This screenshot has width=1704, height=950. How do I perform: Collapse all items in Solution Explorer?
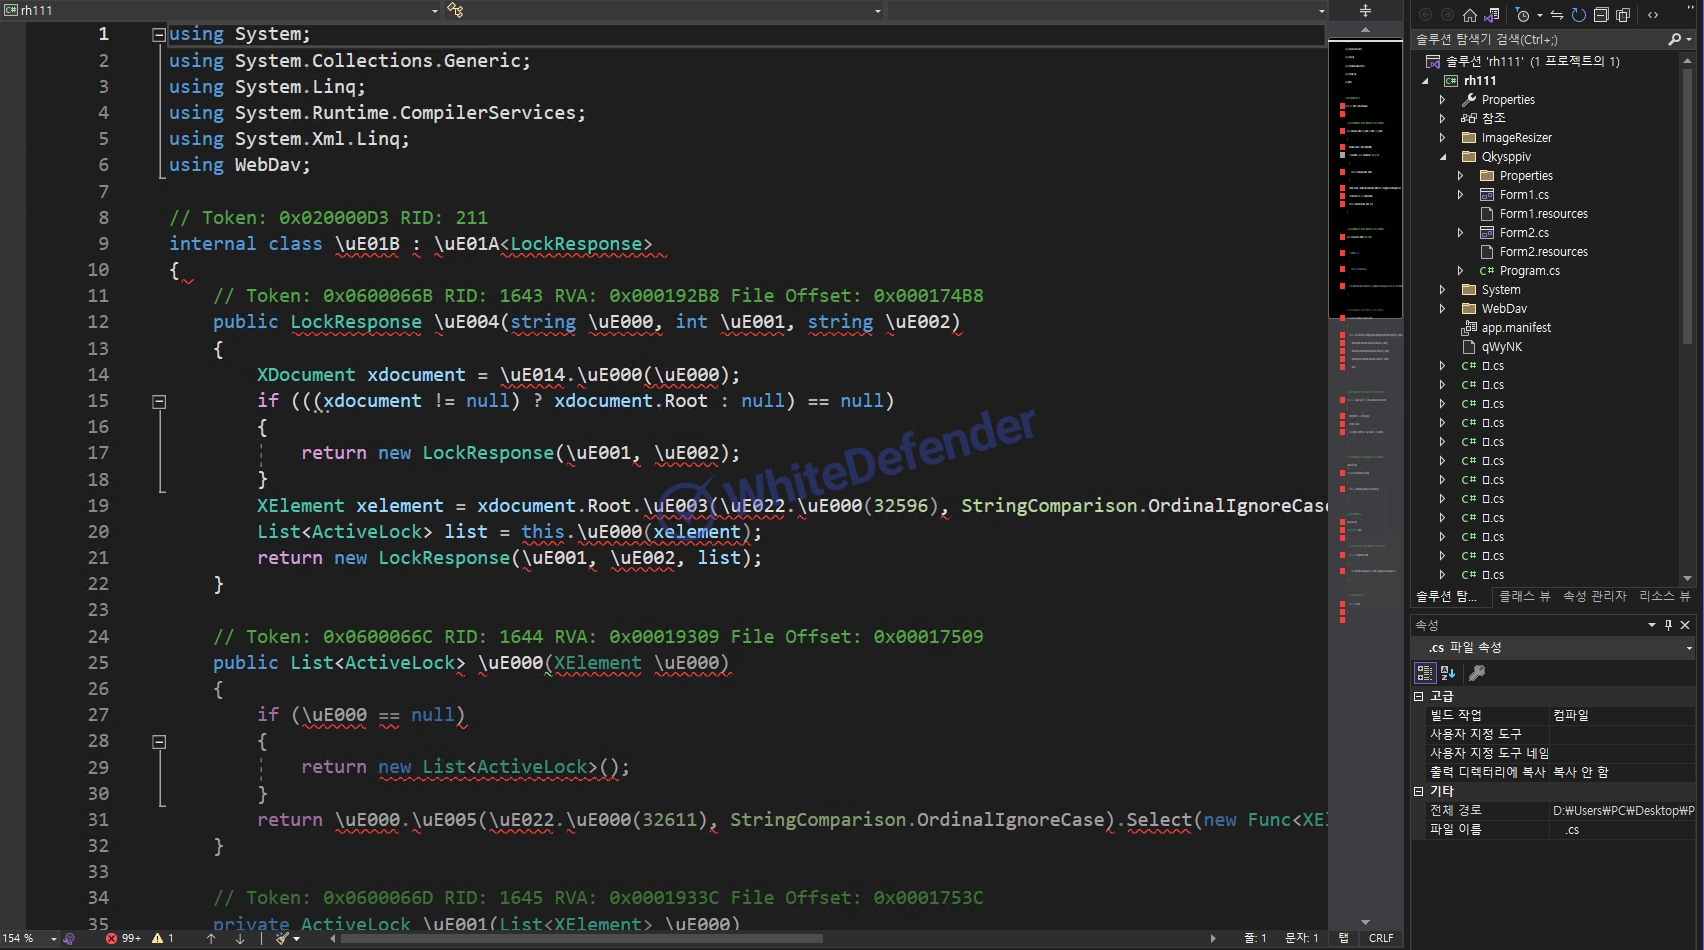[x=1601, y=15]
